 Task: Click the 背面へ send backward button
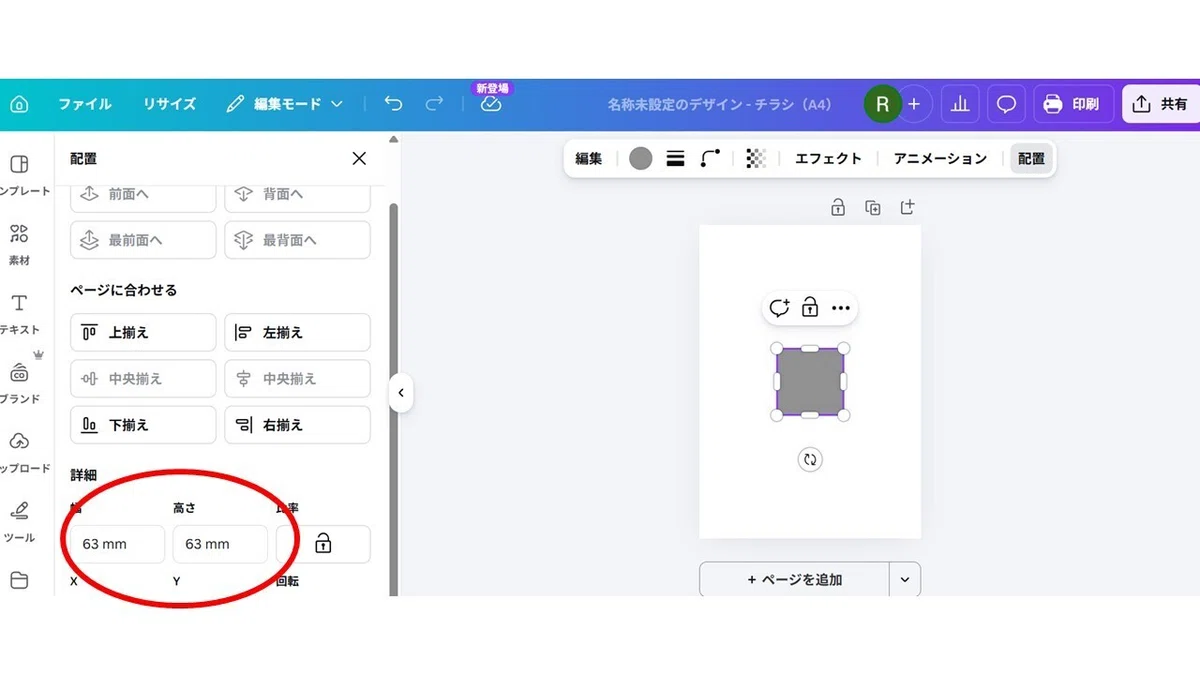pos(297,195)
